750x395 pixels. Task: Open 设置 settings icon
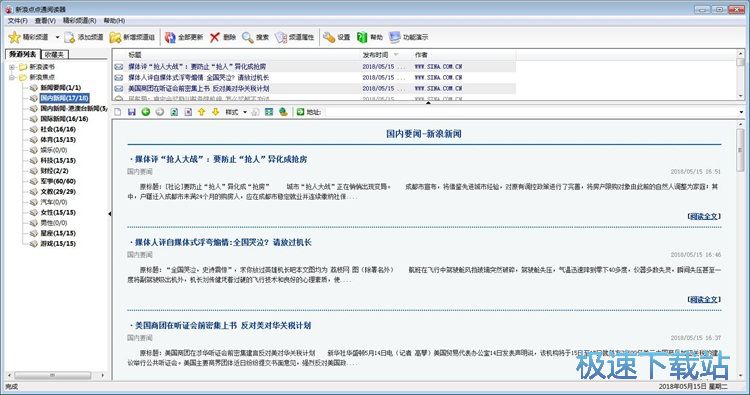pos(329,37)
